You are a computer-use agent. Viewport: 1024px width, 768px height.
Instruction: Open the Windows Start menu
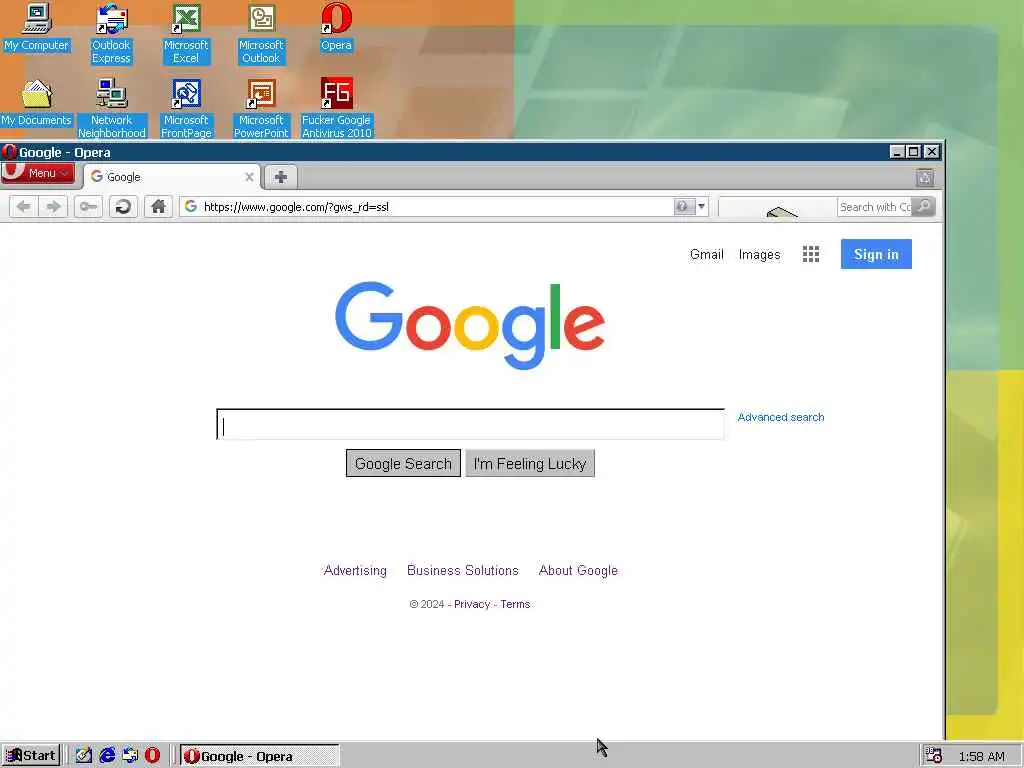pyautogui.click(x=31, y=756)
